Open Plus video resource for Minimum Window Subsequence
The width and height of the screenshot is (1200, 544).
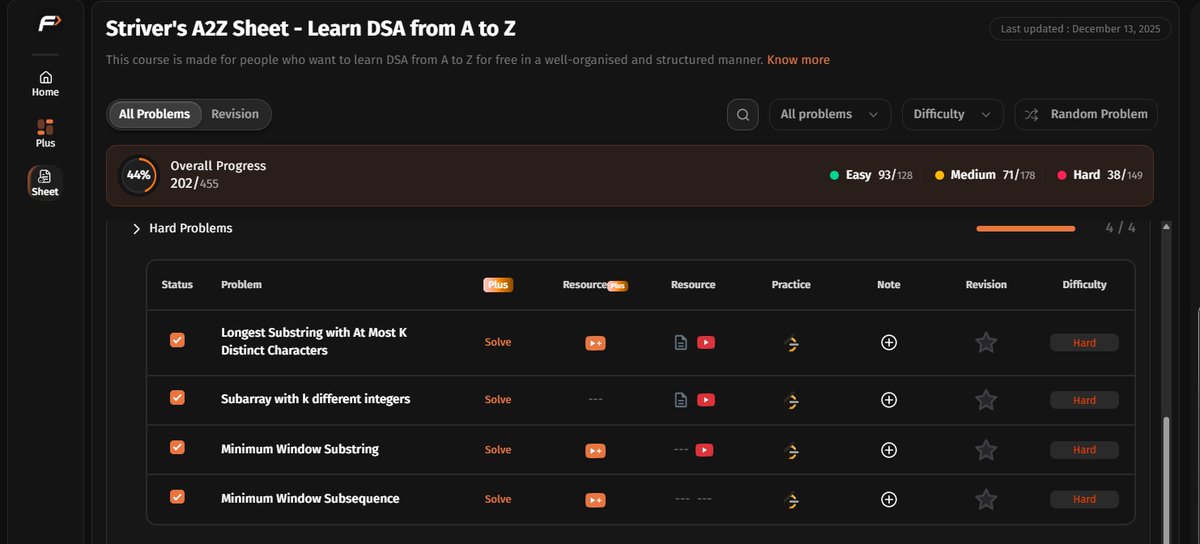(x=595, y=500)
